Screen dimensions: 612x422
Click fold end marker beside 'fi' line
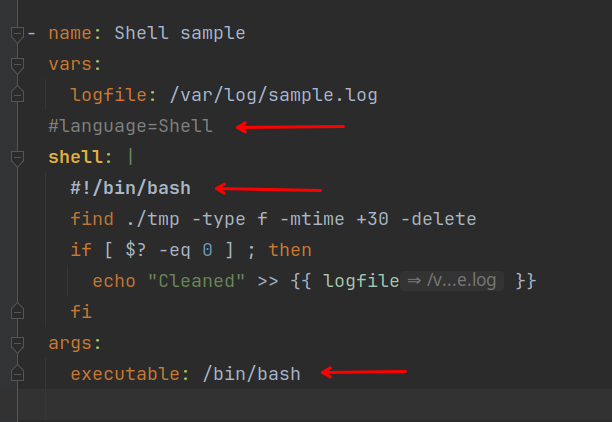point(18,311)
